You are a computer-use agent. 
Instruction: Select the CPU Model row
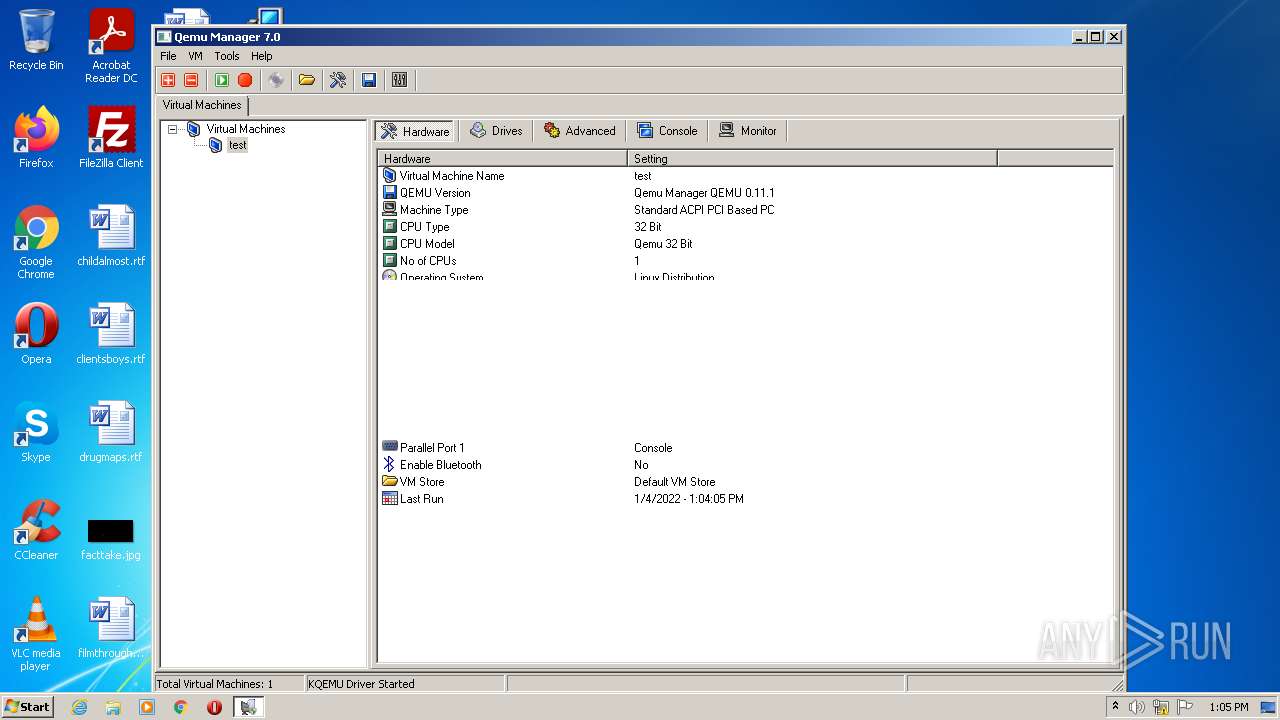(745, 244)
